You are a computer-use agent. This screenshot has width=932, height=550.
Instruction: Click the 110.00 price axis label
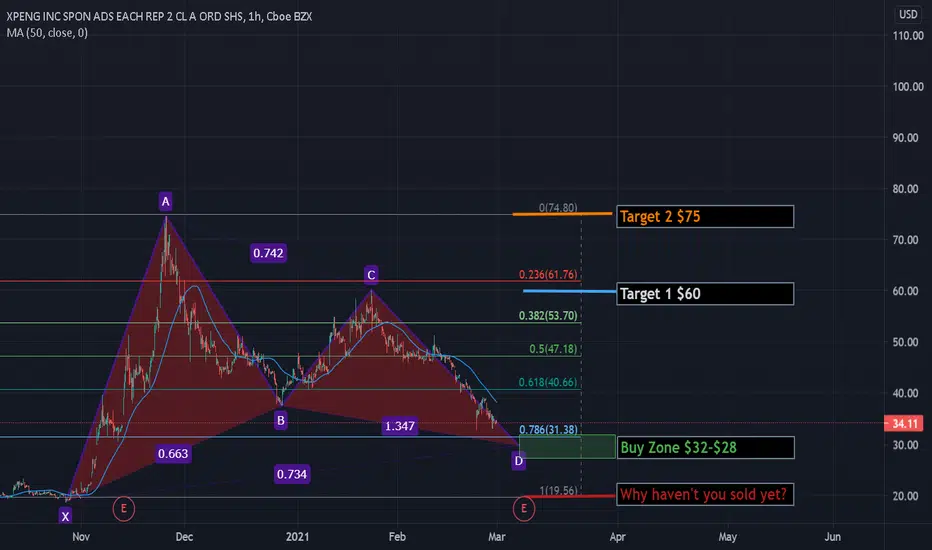click(x=908, y=36)
